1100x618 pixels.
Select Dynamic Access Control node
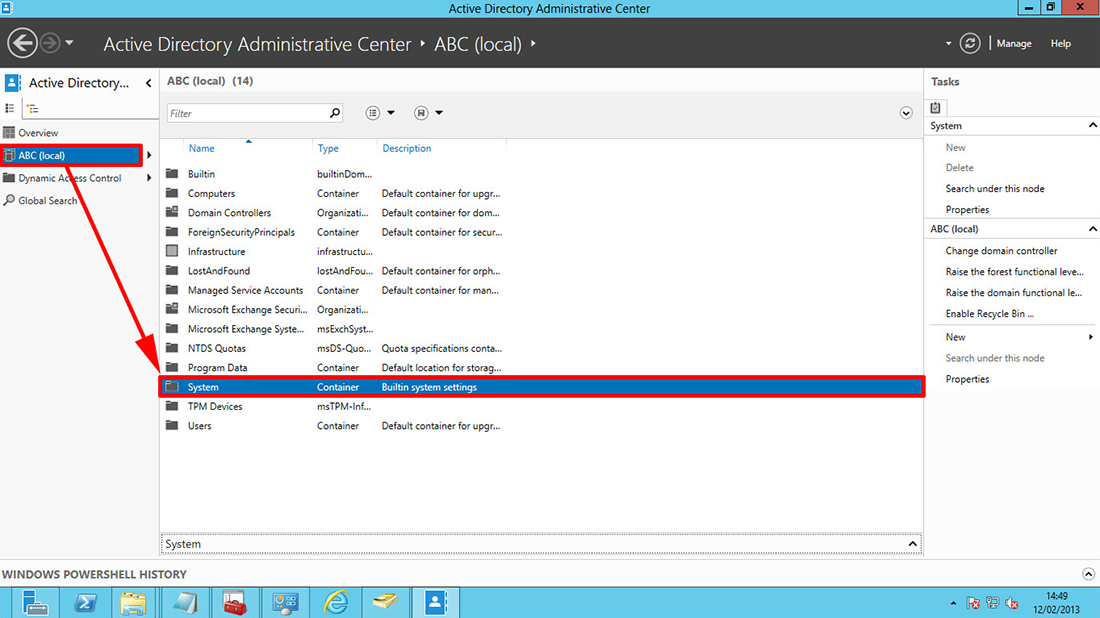pyautogui.click(x=69, y=178)
